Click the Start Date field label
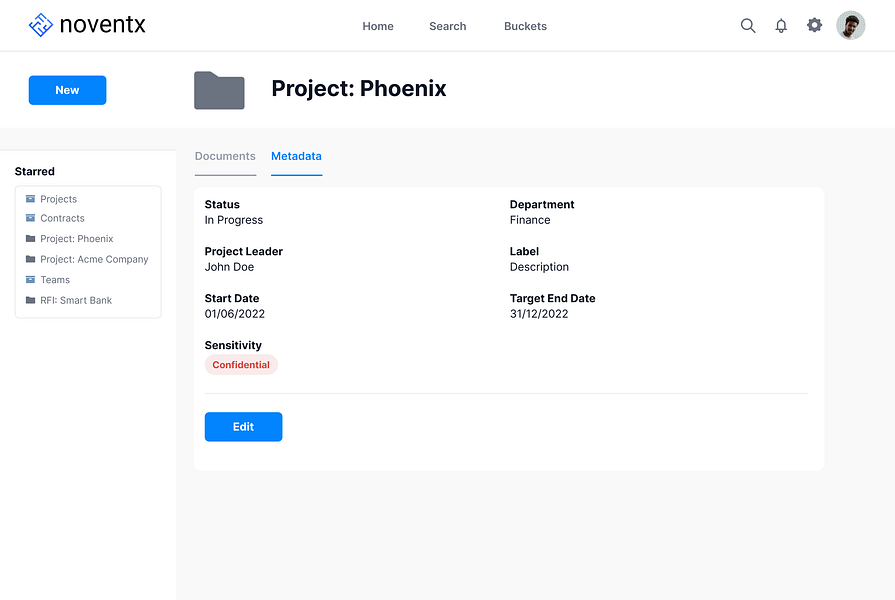The image size is (895, 600). [x=232, y=299]
